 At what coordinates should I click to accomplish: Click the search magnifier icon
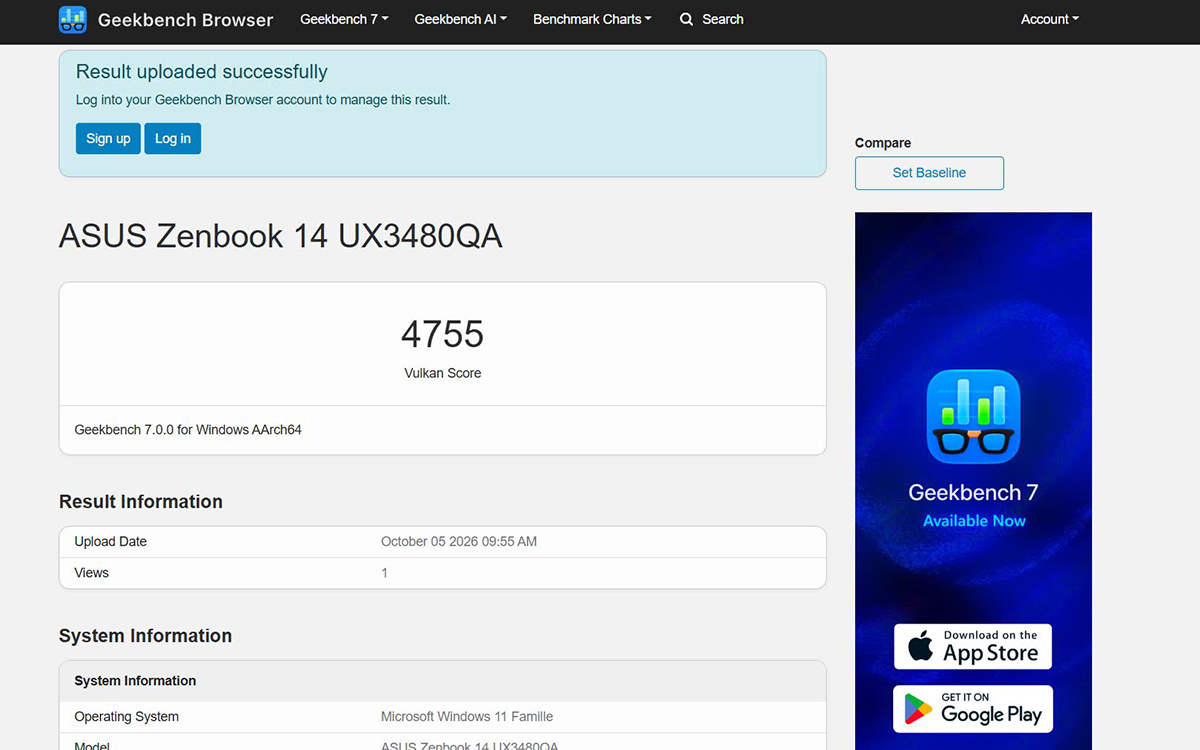tap(686, 19)
